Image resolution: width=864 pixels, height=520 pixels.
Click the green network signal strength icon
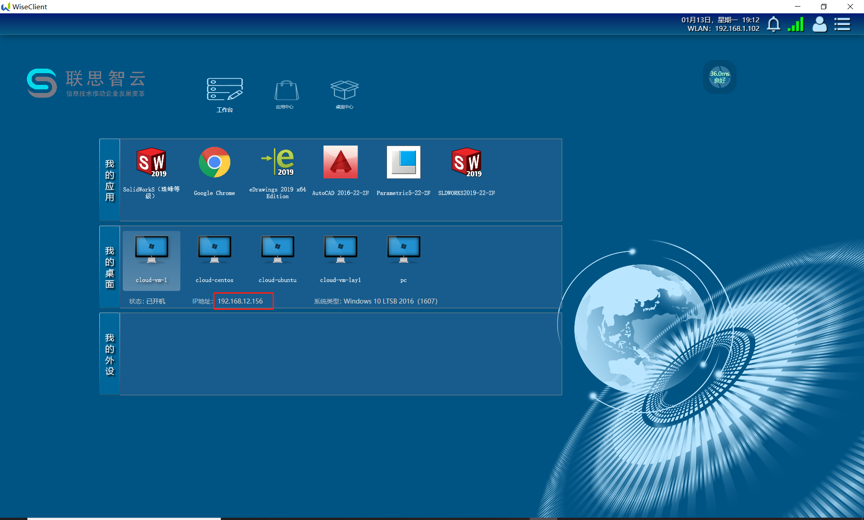(795, 24)
